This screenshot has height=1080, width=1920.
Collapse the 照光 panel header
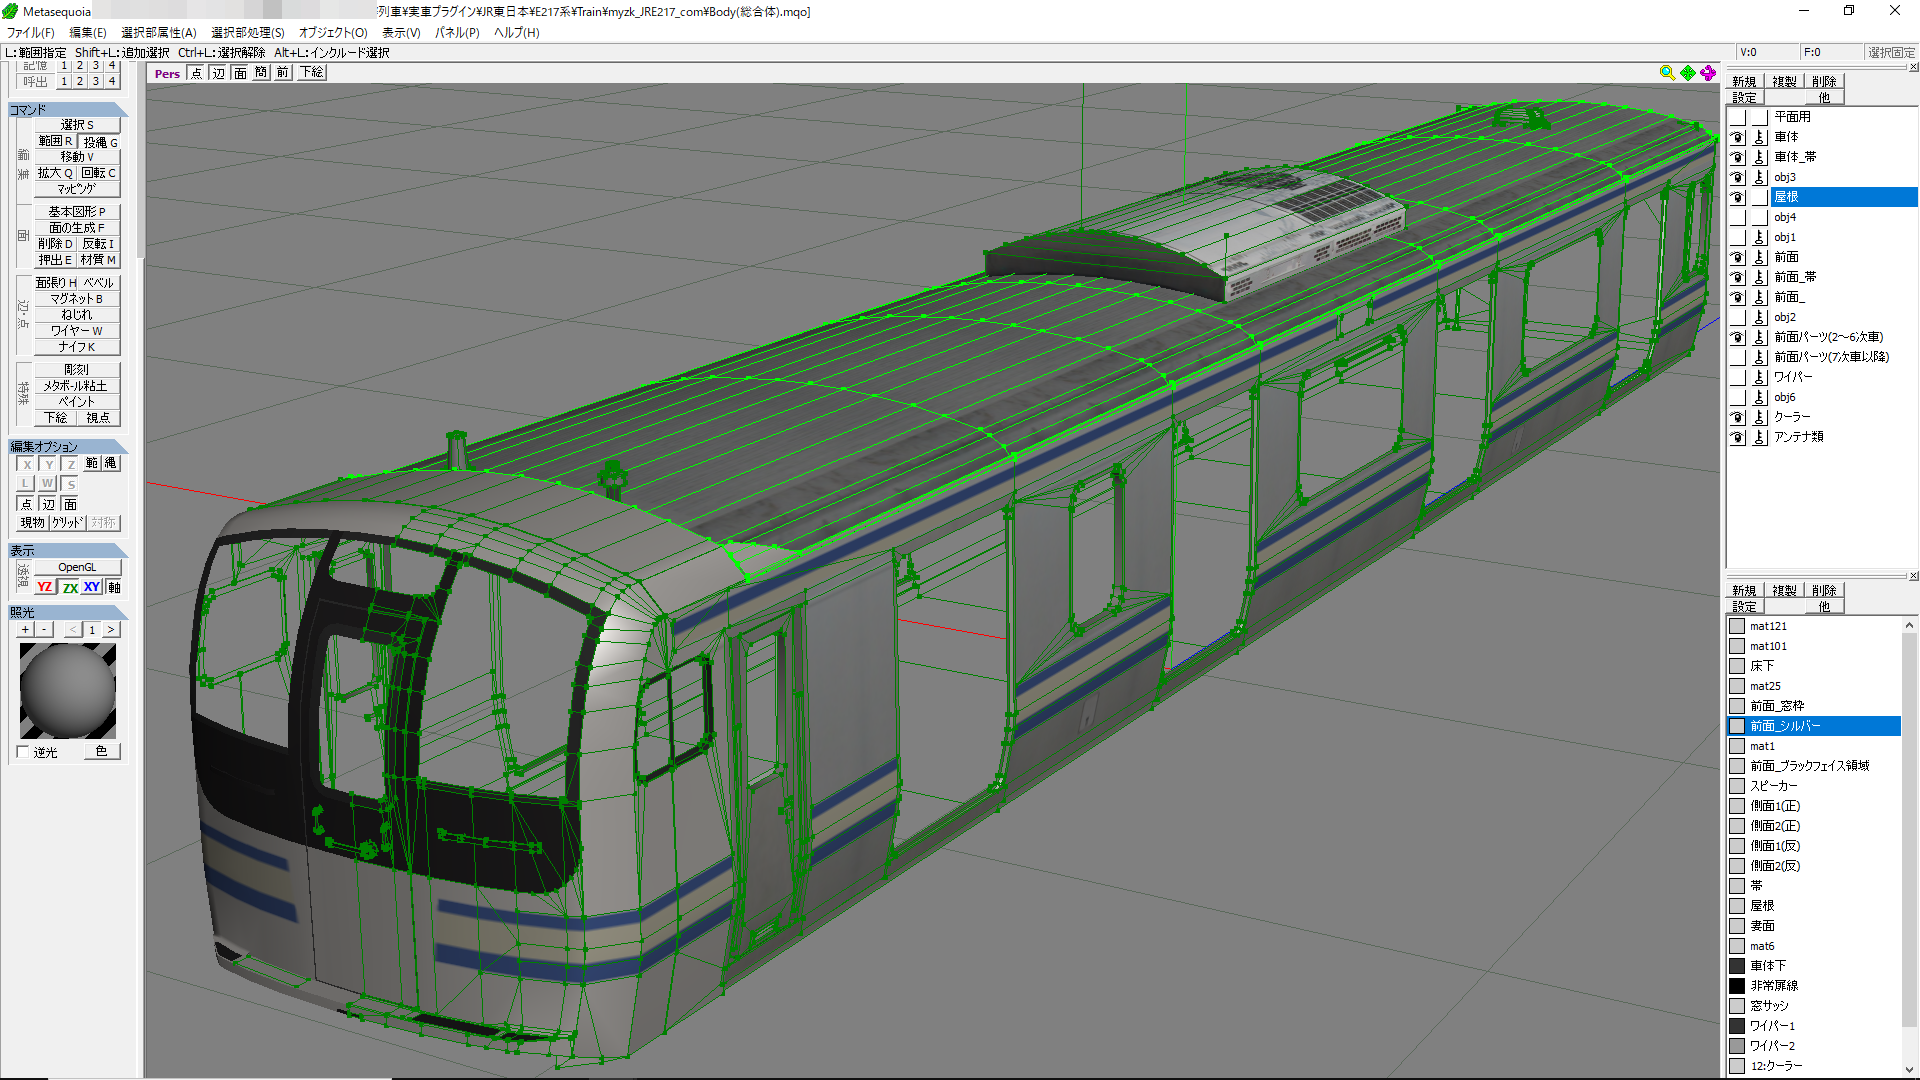coord(68,612)
